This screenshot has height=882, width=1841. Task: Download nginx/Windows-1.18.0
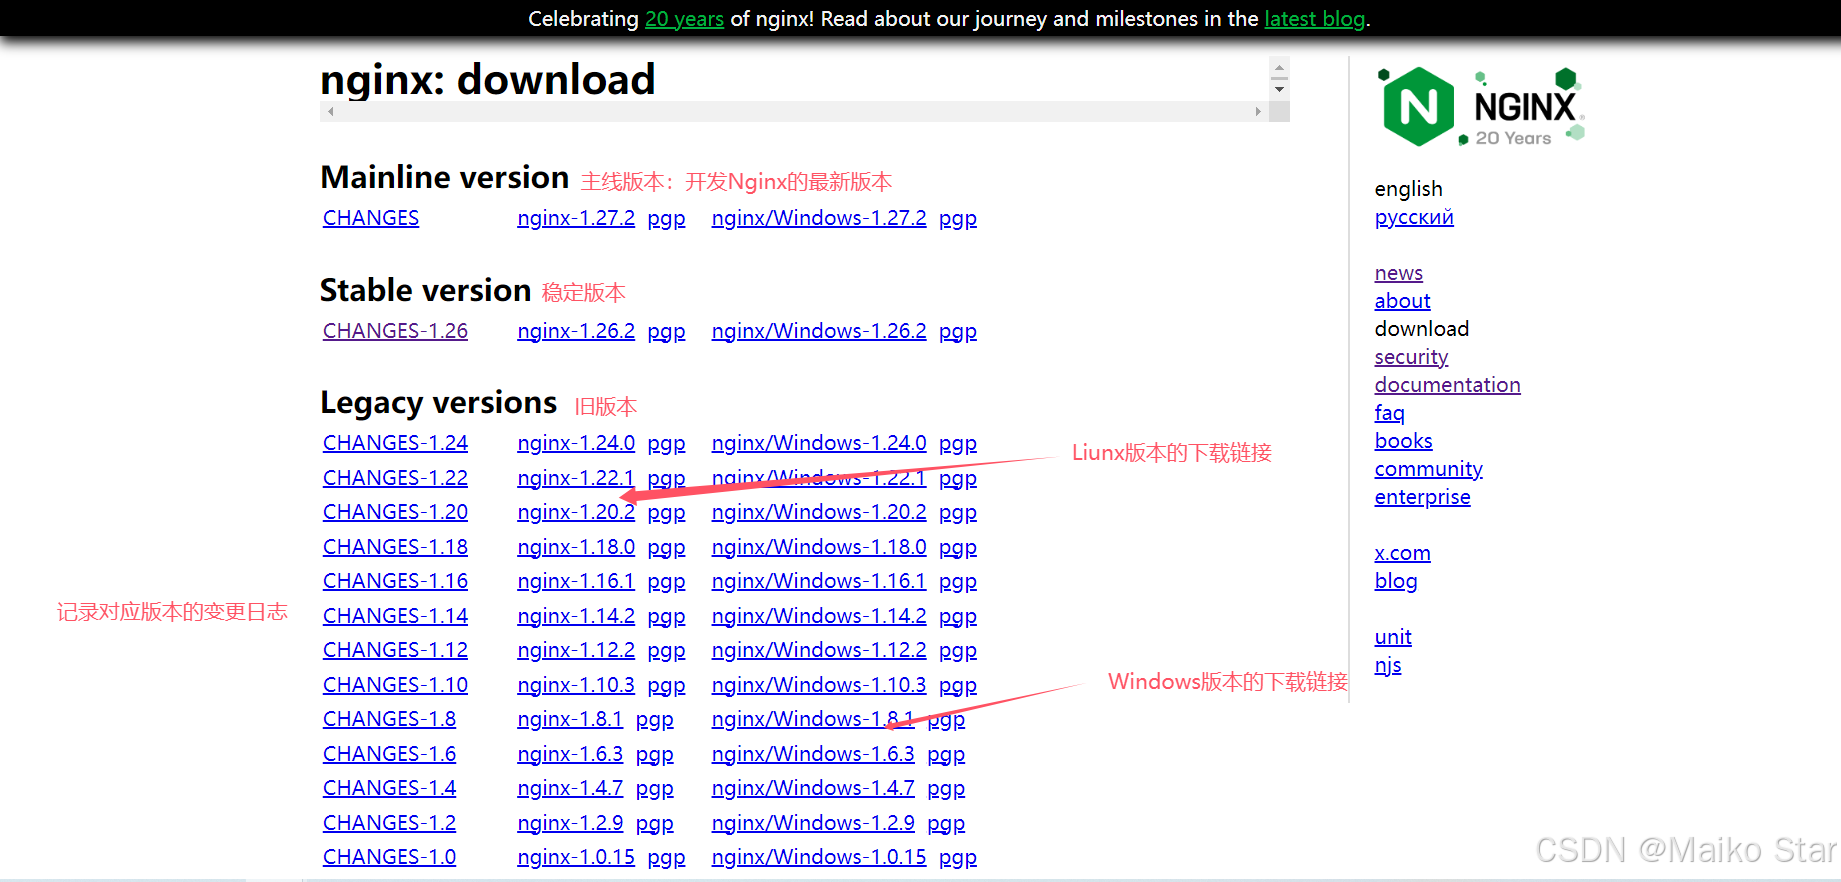tap(819, 547)
